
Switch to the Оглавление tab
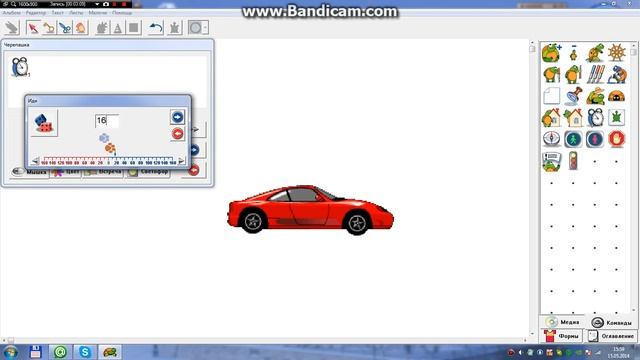(611, 336)
